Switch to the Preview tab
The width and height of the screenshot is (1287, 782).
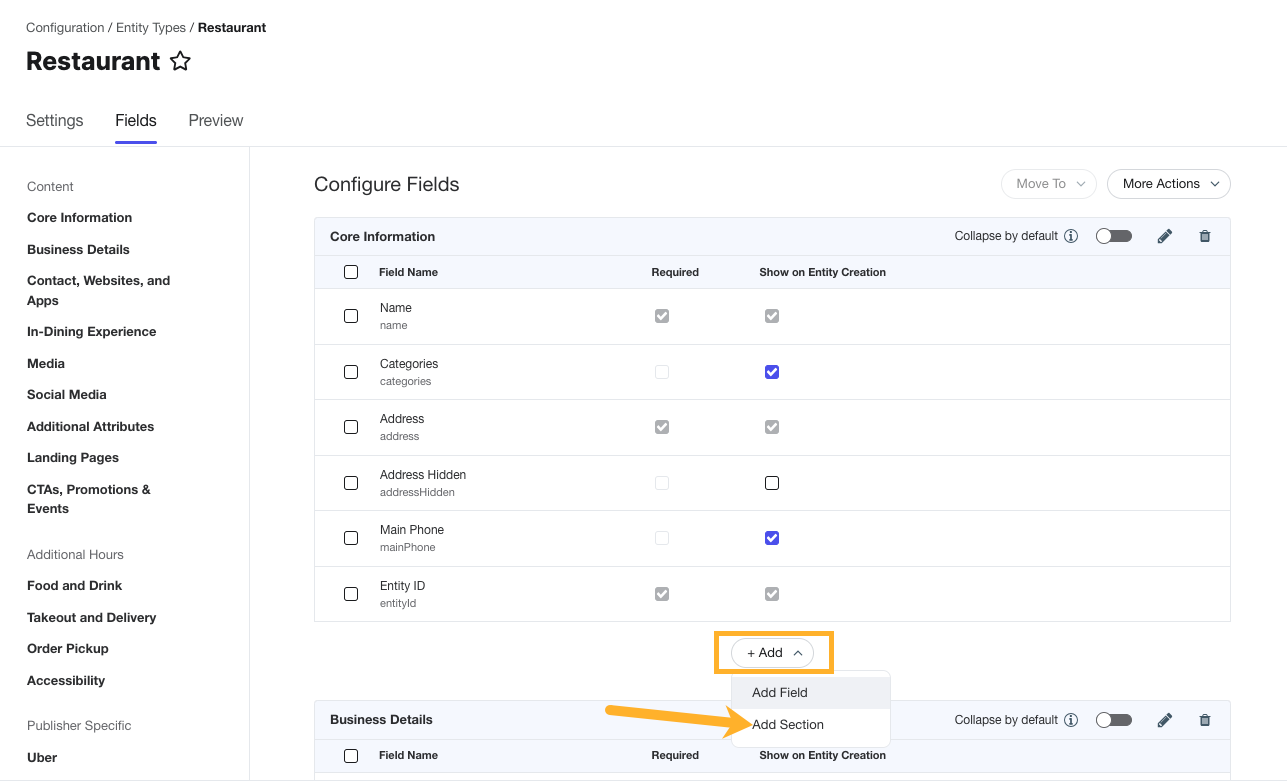(x=215, y=121)
